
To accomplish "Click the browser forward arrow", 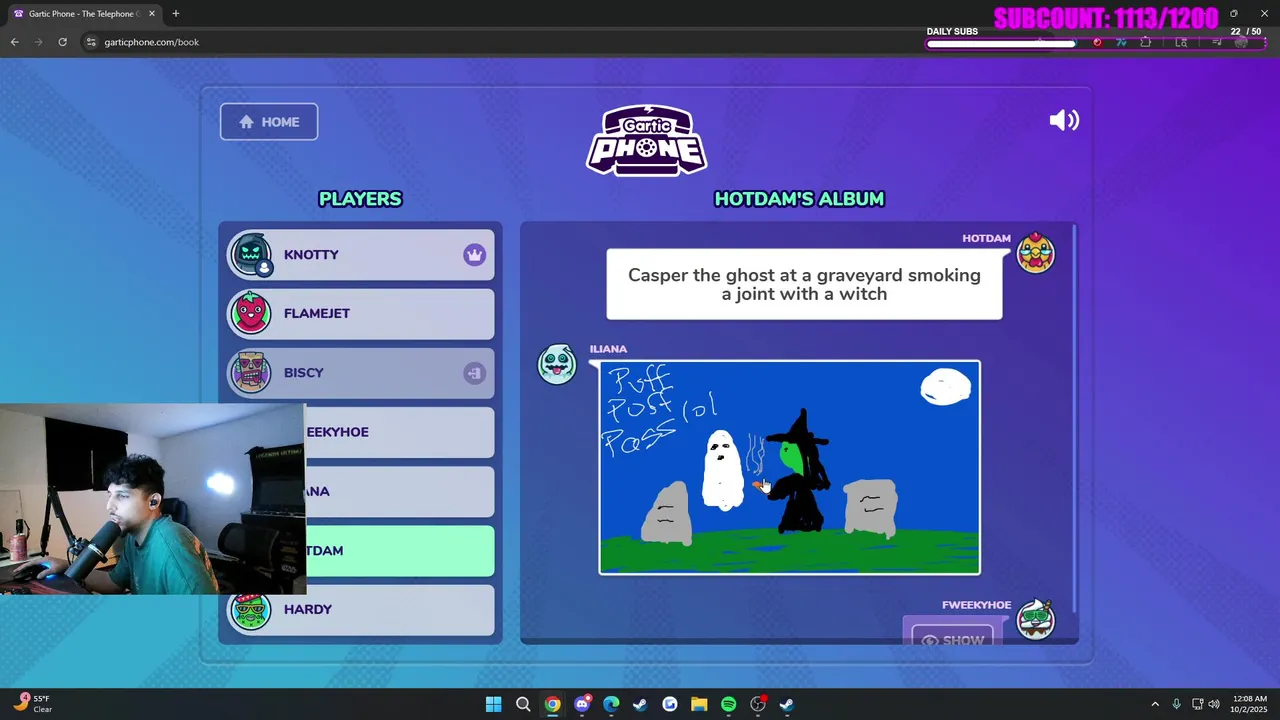I will pos(38,42).
